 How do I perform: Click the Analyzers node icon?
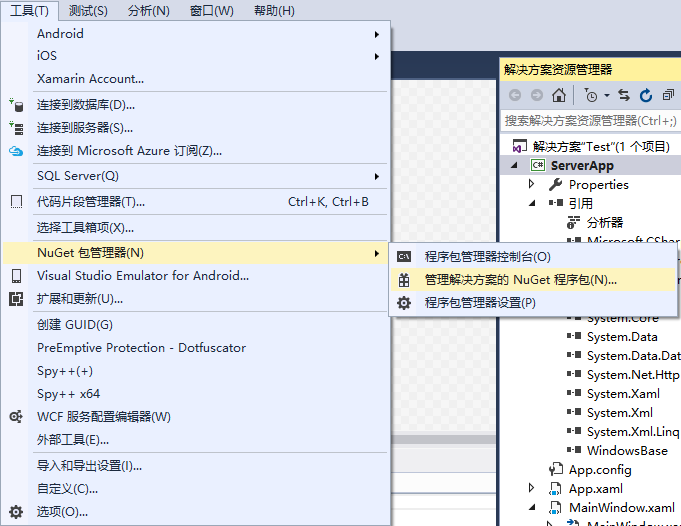pyautogui.click(x=573, y=223)
